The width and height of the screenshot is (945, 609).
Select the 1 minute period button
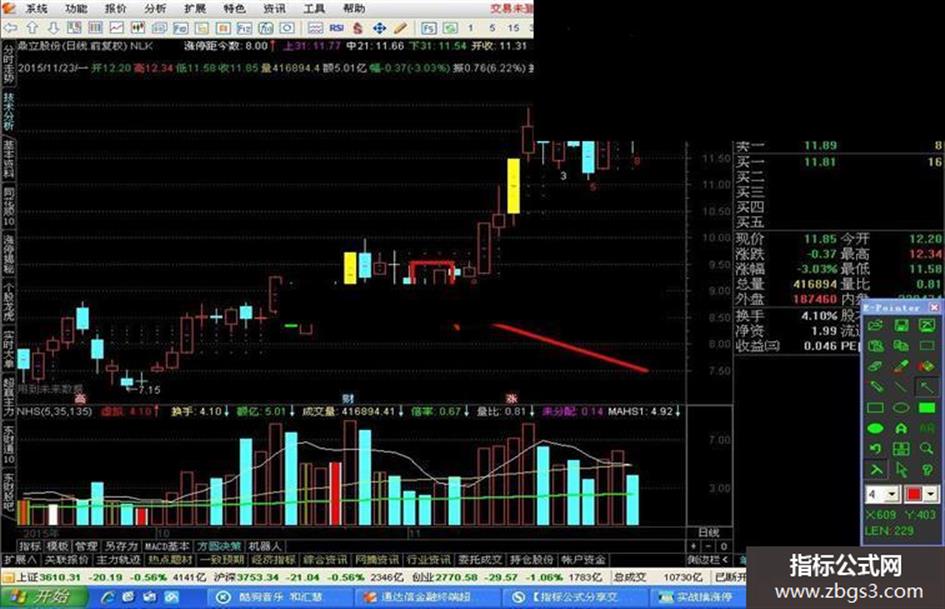(470, 28)
